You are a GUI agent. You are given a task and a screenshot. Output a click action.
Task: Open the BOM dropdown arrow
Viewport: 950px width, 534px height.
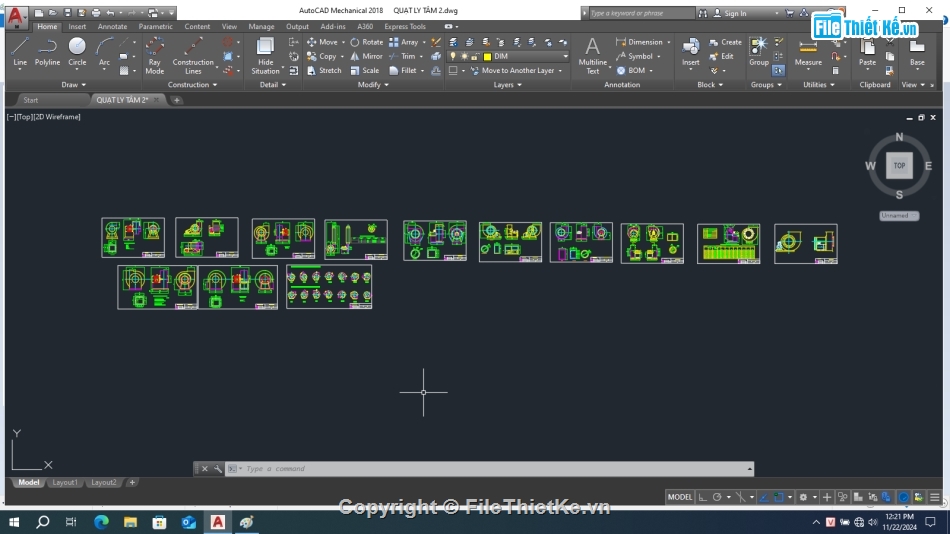pos(651,70)
